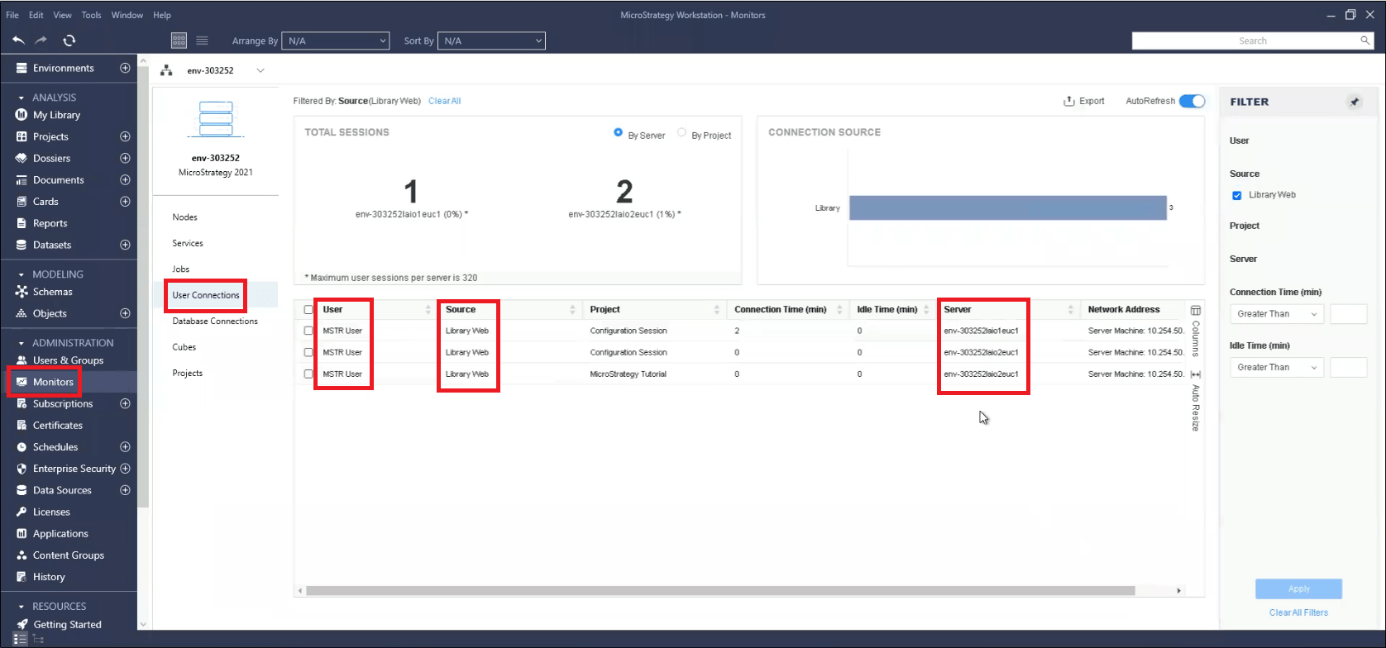Viewport: 1386px width, 648px height.
Task: Click the Search input field
Action: tap(1253, 41)
